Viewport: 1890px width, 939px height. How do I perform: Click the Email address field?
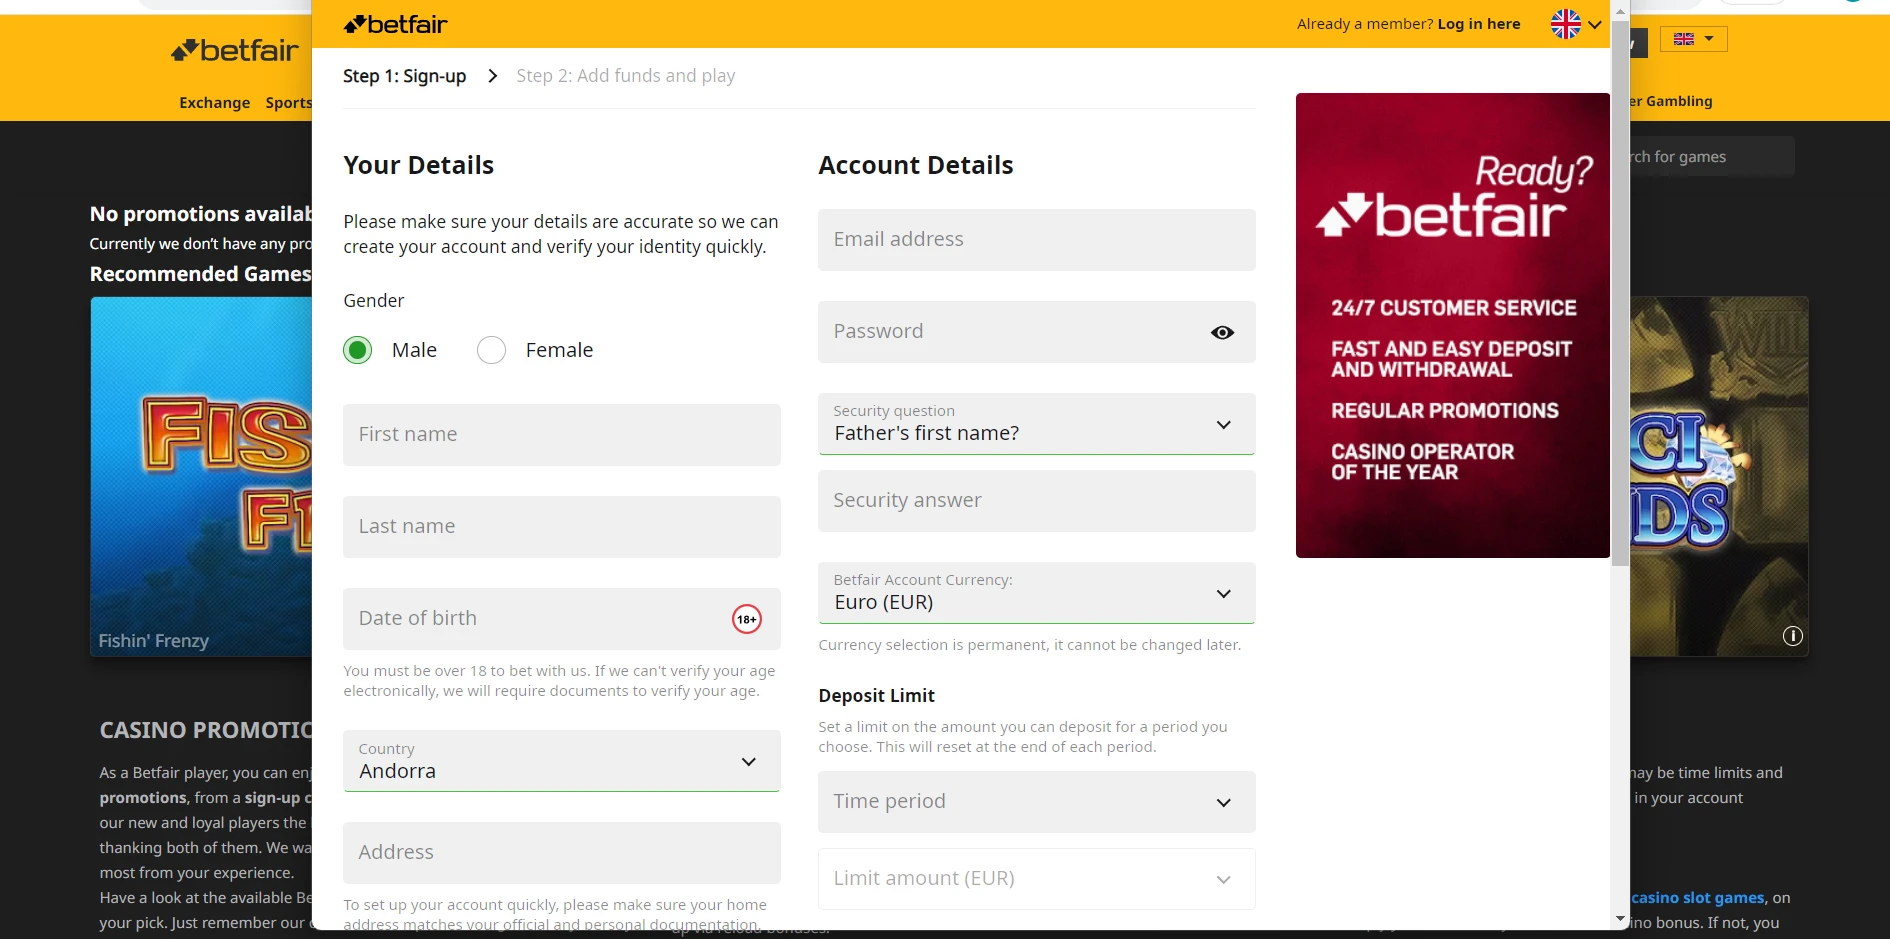point(1036,240)
